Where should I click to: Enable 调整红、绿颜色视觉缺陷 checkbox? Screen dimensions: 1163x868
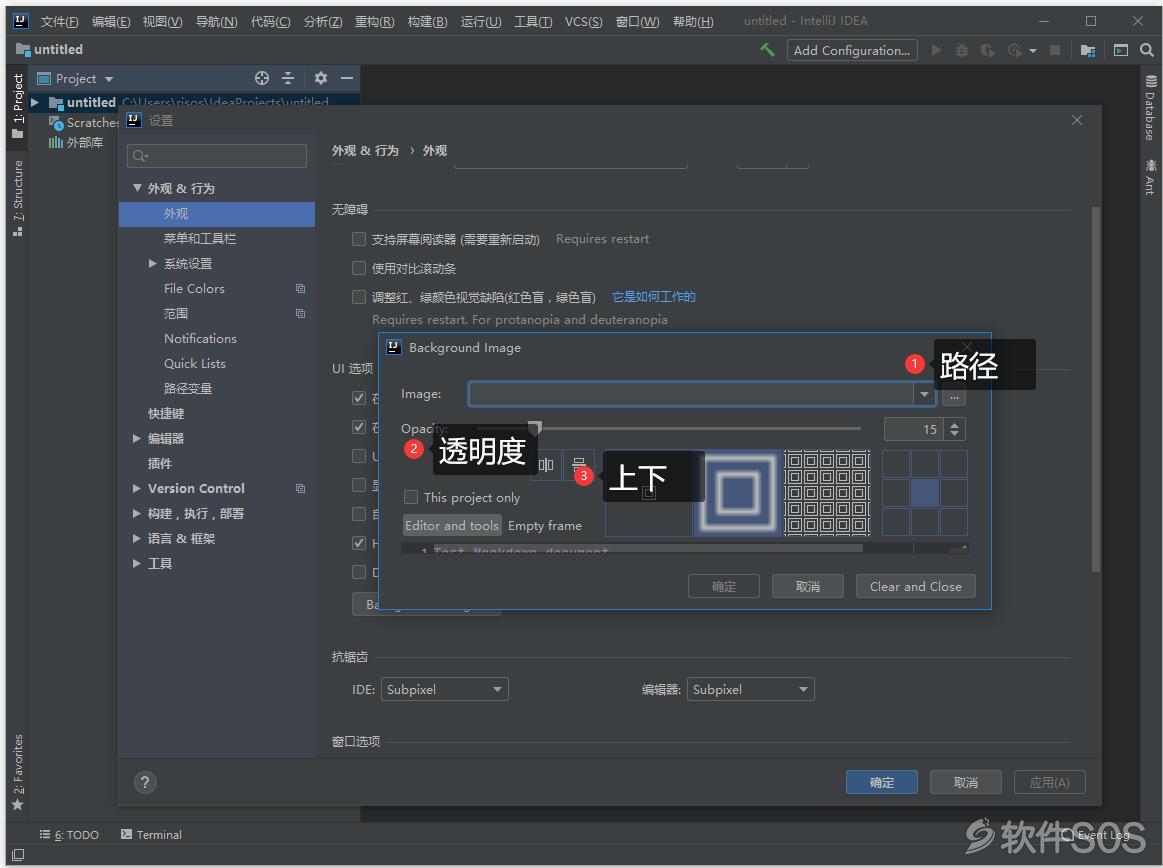pyautogui.click(x=359, y=297)
